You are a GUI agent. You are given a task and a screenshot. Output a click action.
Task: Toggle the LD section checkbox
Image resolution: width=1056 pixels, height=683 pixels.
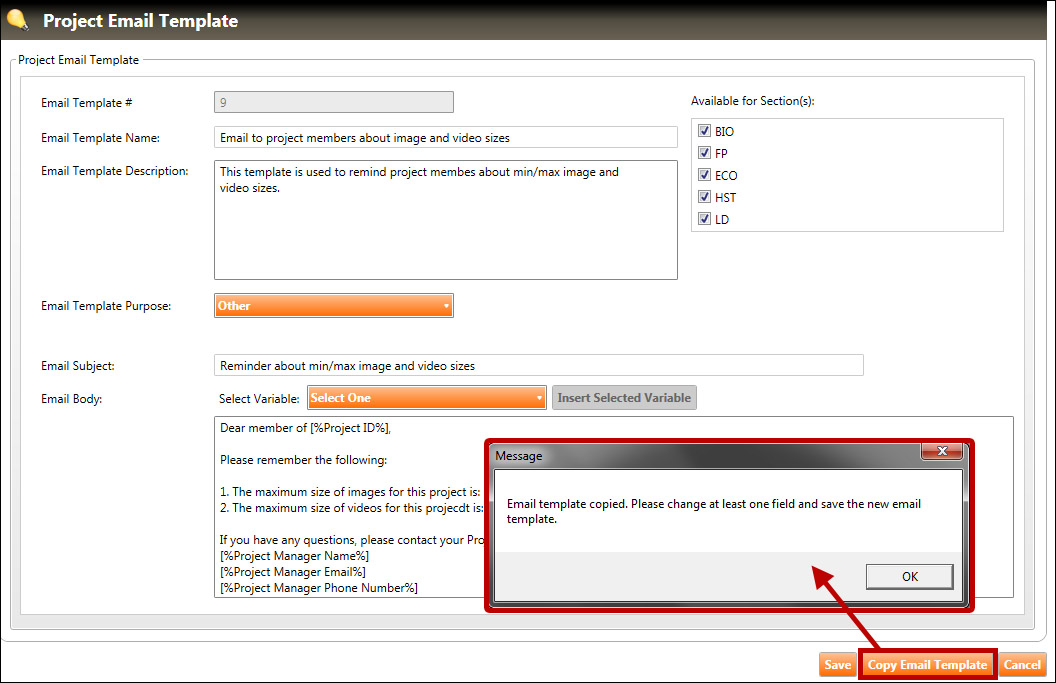(x=705, y=219)
